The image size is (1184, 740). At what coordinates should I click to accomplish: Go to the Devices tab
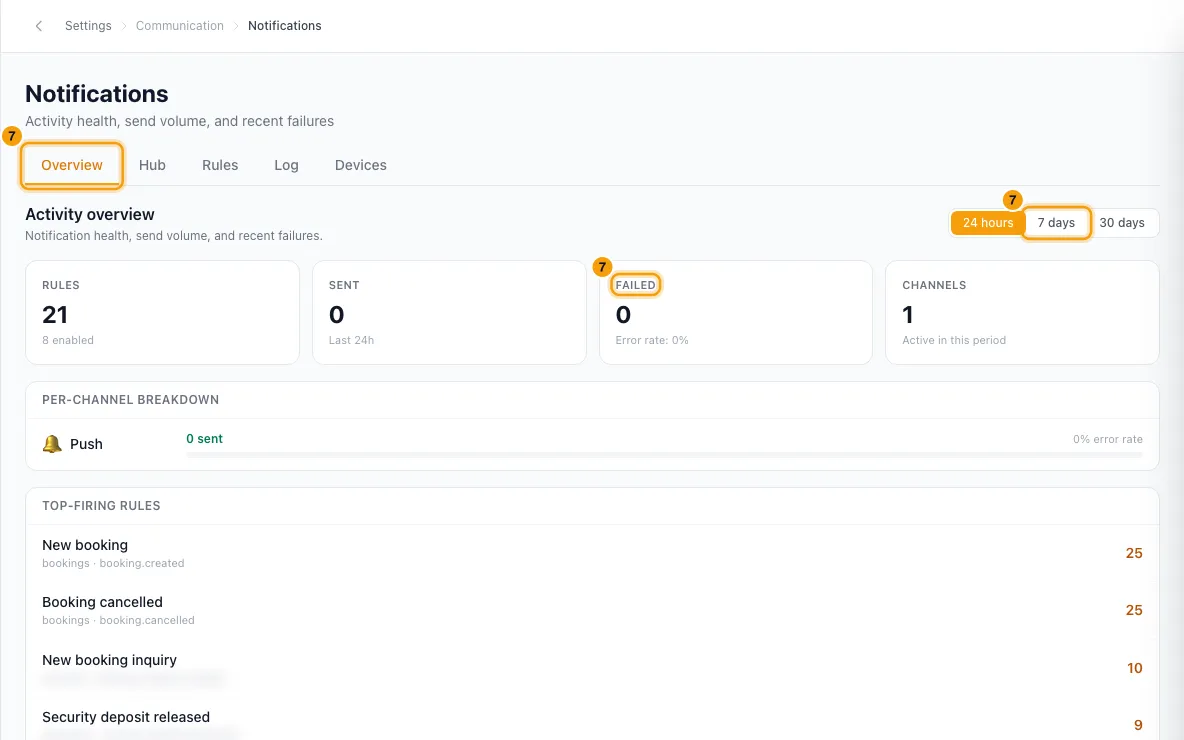[361, 165]
